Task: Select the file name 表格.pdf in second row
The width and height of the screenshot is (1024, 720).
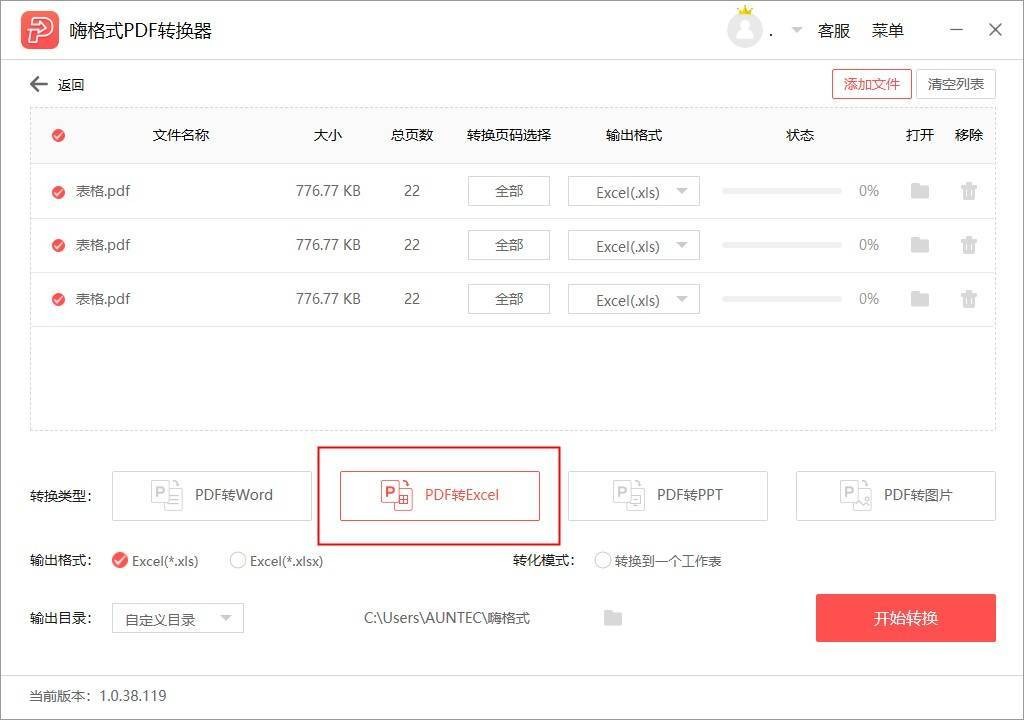Action: click(103, 245)
